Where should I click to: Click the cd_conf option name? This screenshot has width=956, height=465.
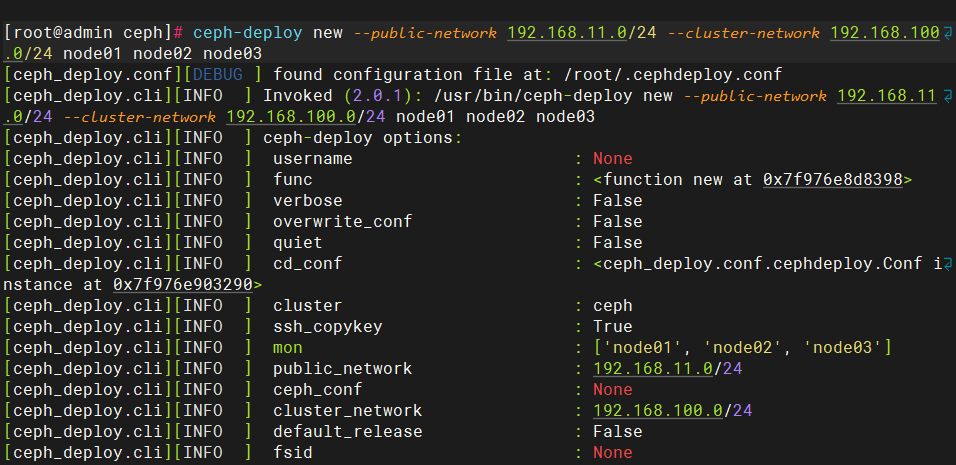[x=307, y=263]
